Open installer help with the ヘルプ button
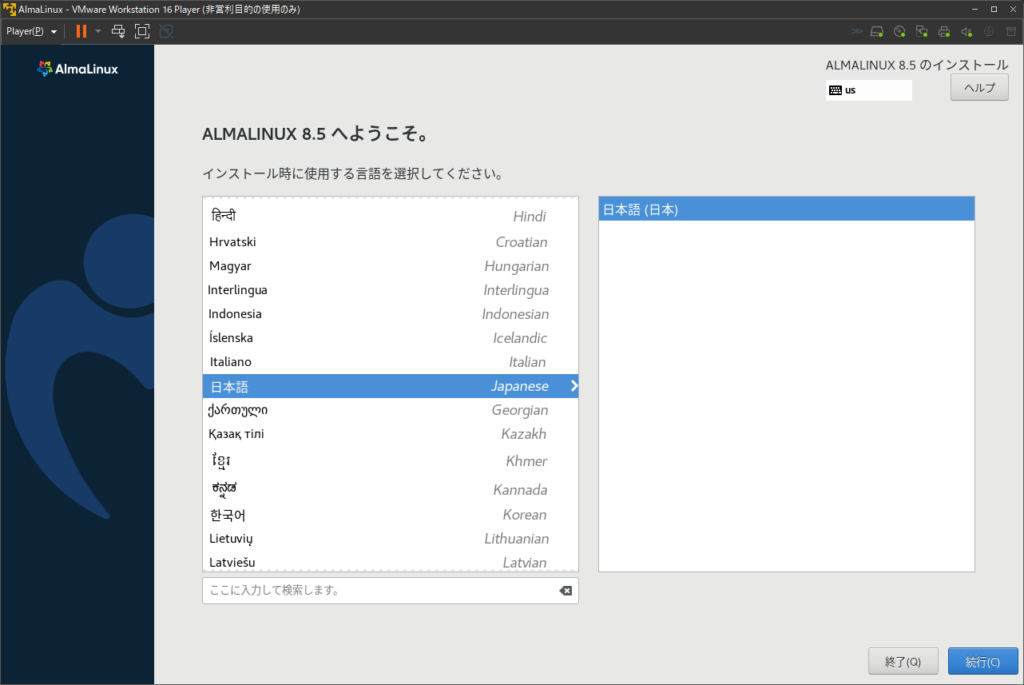 click(x=979, y=88)
